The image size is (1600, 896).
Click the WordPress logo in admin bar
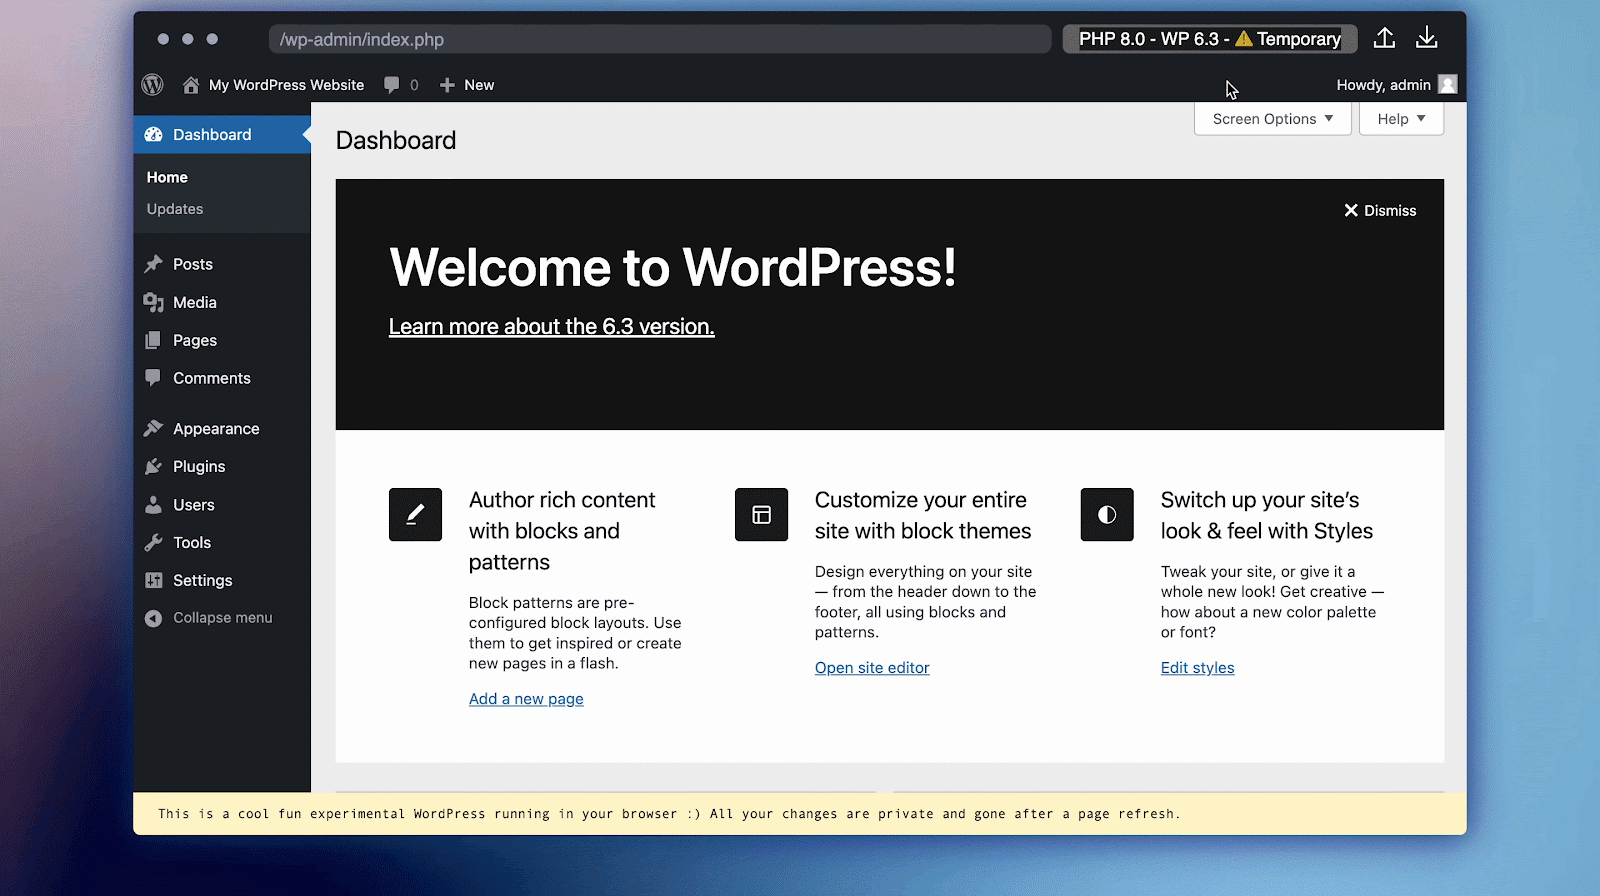coord(152,85)
